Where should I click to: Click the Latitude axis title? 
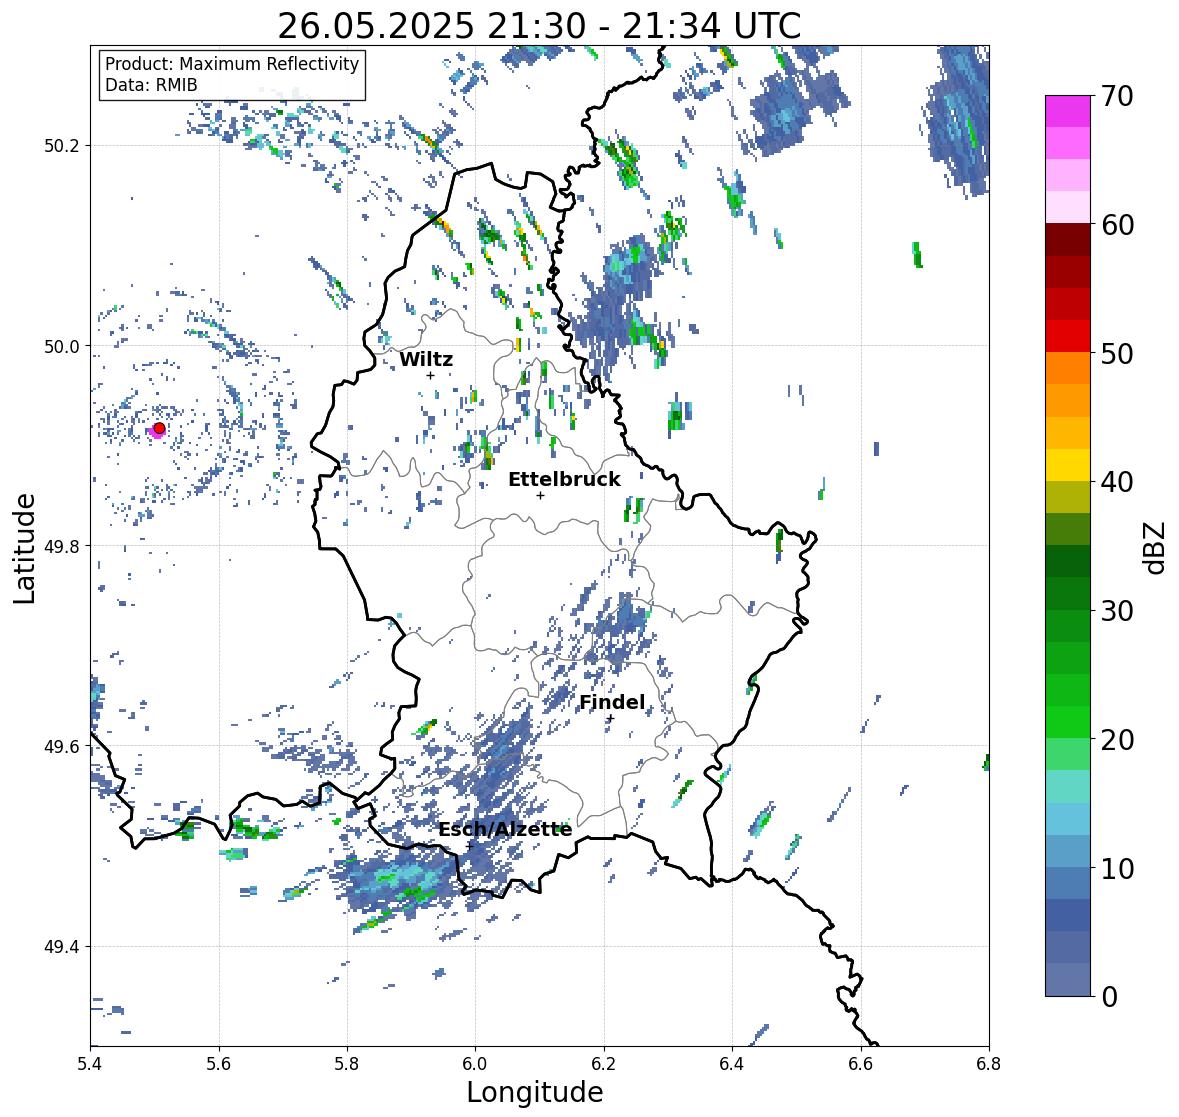pos(24,548)
